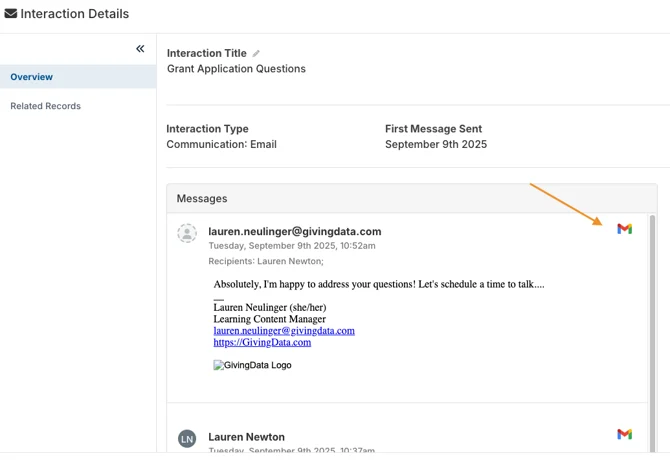Image resolution: width=670 pixels, height=460 pixels.
Task: Click Learning Content Manager signature line
Action: 269,319
